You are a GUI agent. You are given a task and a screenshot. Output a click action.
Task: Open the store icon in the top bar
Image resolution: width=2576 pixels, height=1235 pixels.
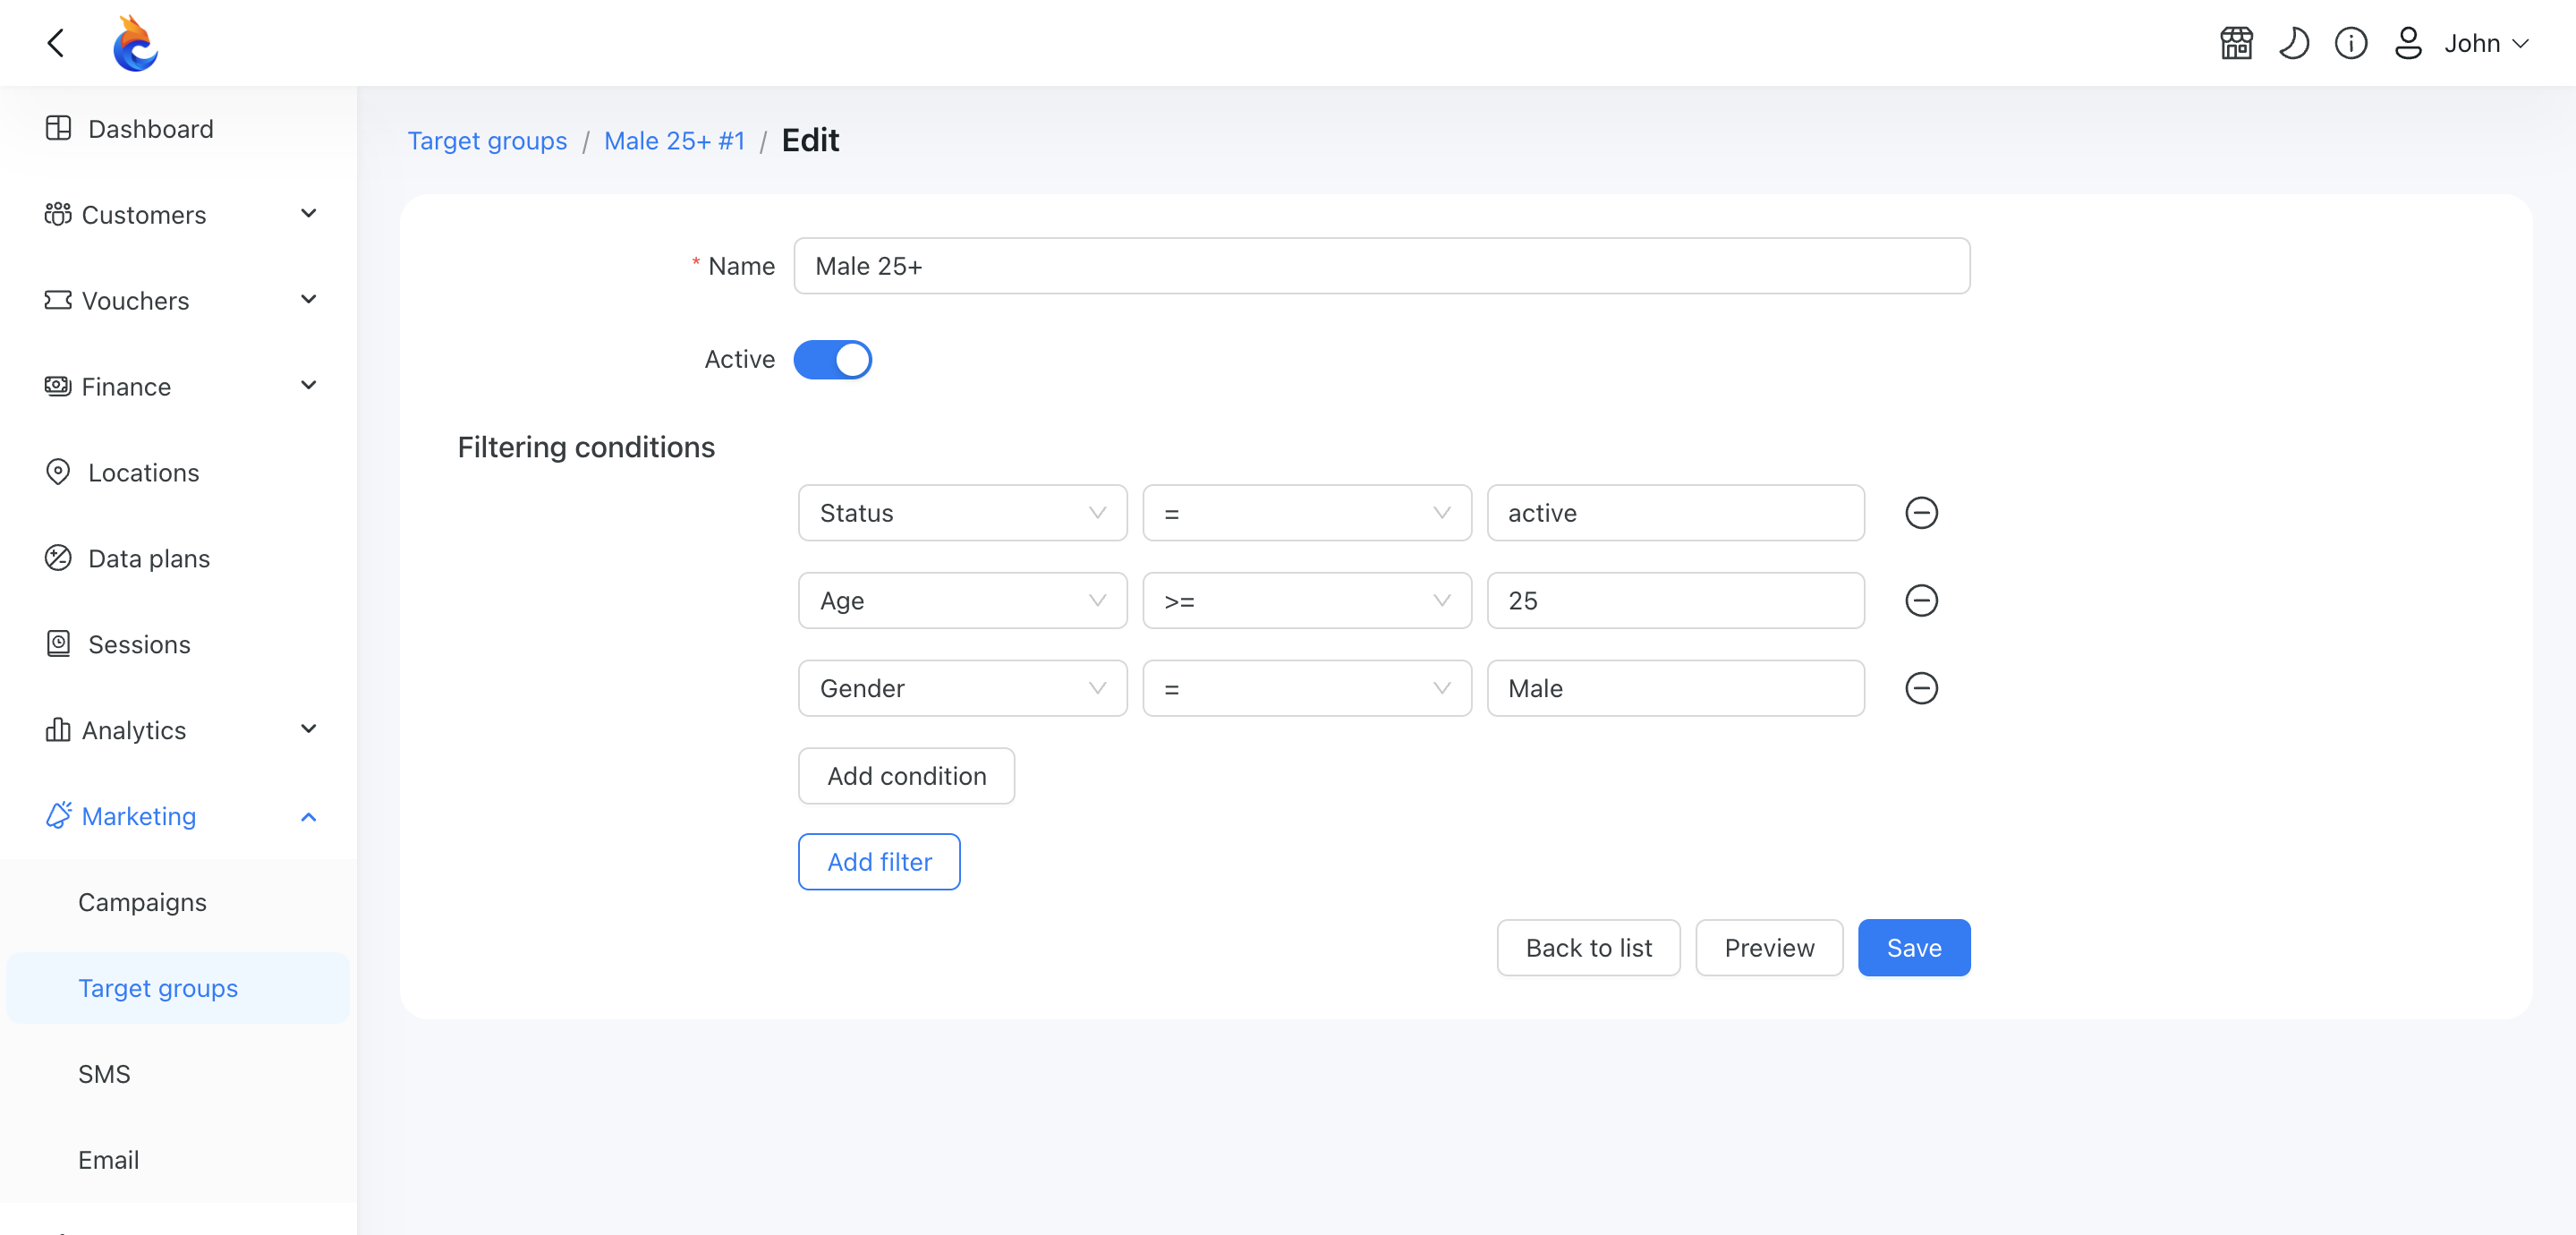[2236, 43]
